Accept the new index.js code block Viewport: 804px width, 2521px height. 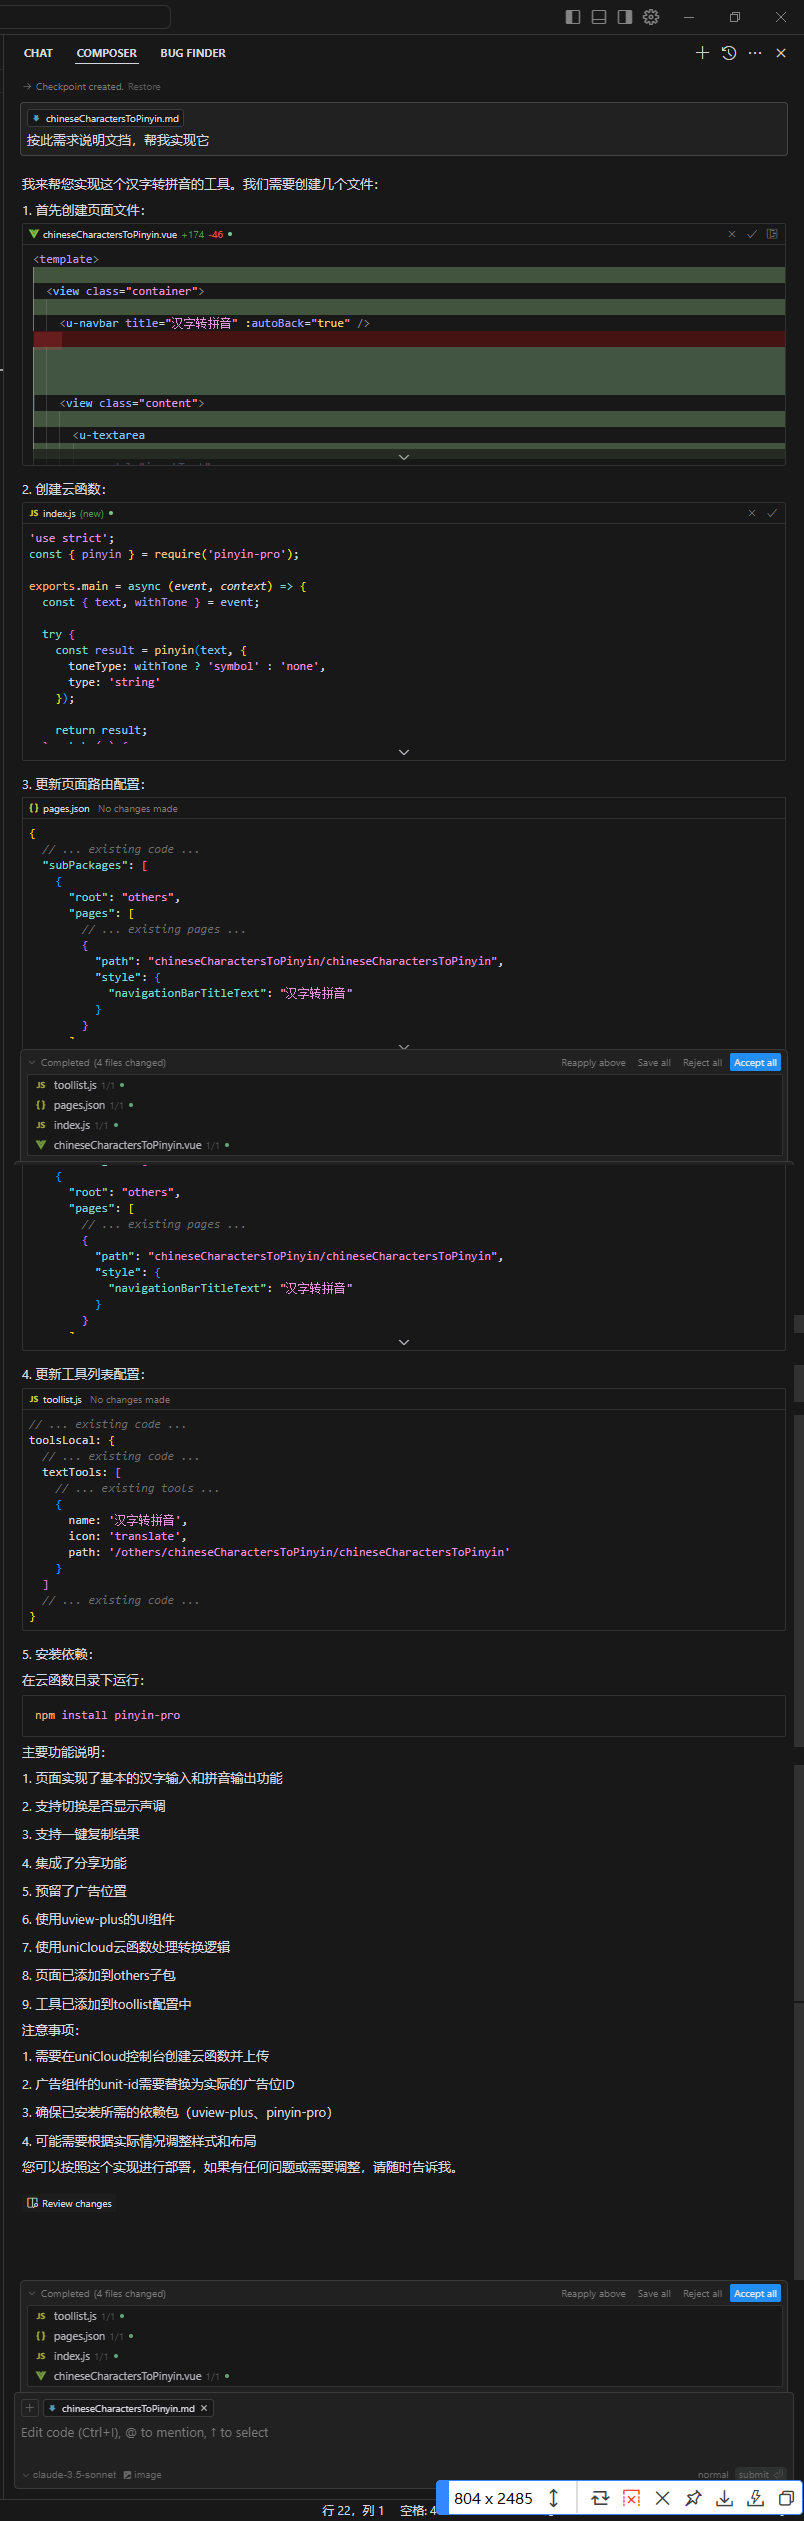[x=772, y=513]
